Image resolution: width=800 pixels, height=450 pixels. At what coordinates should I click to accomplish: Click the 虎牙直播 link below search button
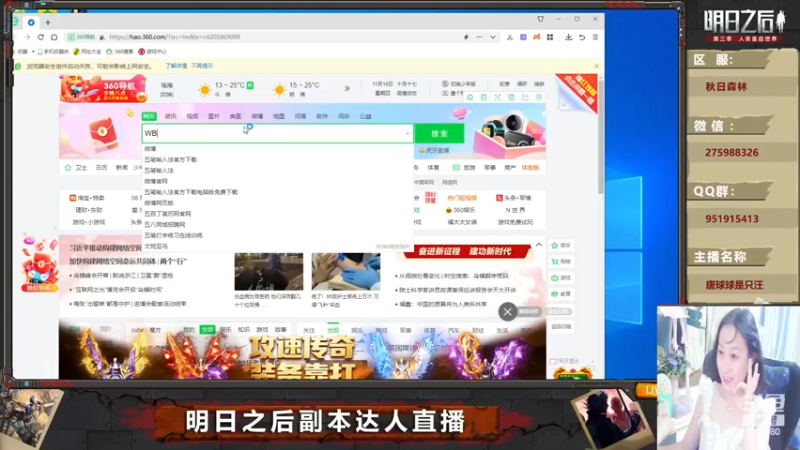coord(434,151)
